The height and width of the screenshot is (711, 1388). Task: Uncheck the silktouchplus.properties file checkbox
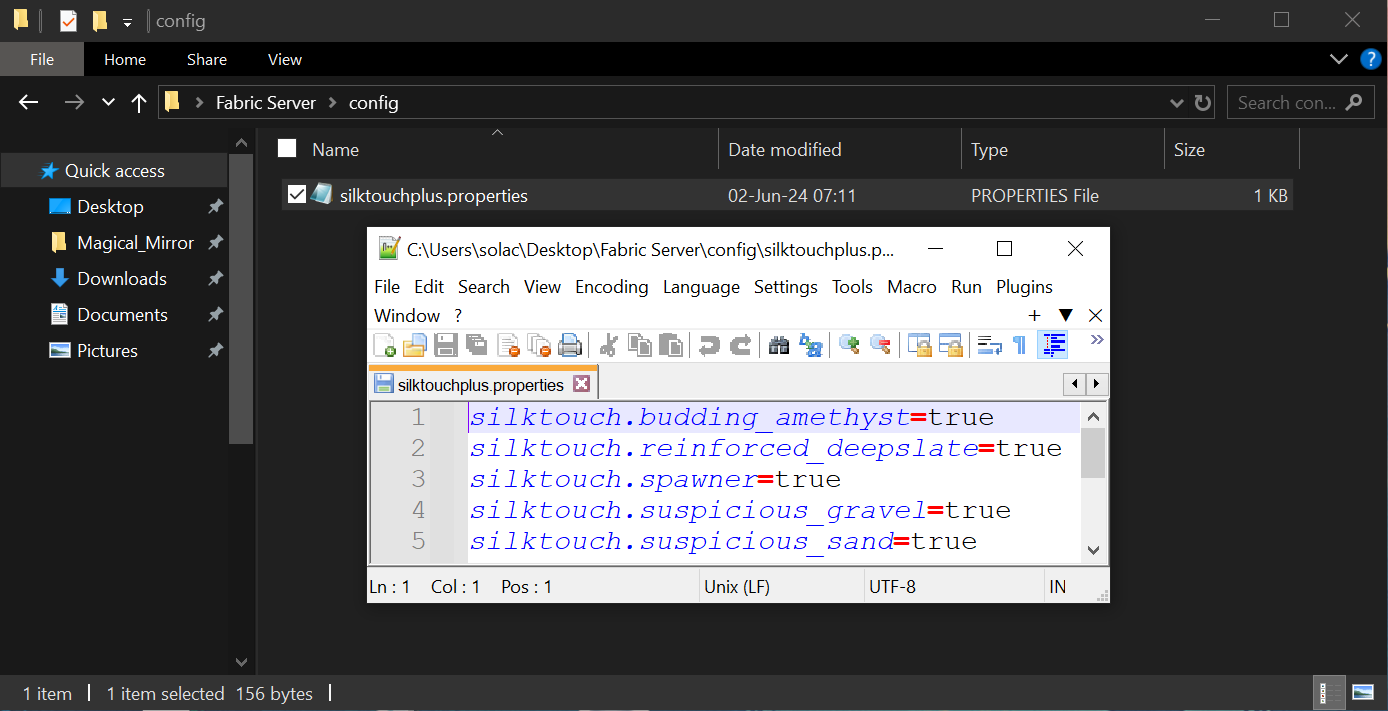point(296,195)
